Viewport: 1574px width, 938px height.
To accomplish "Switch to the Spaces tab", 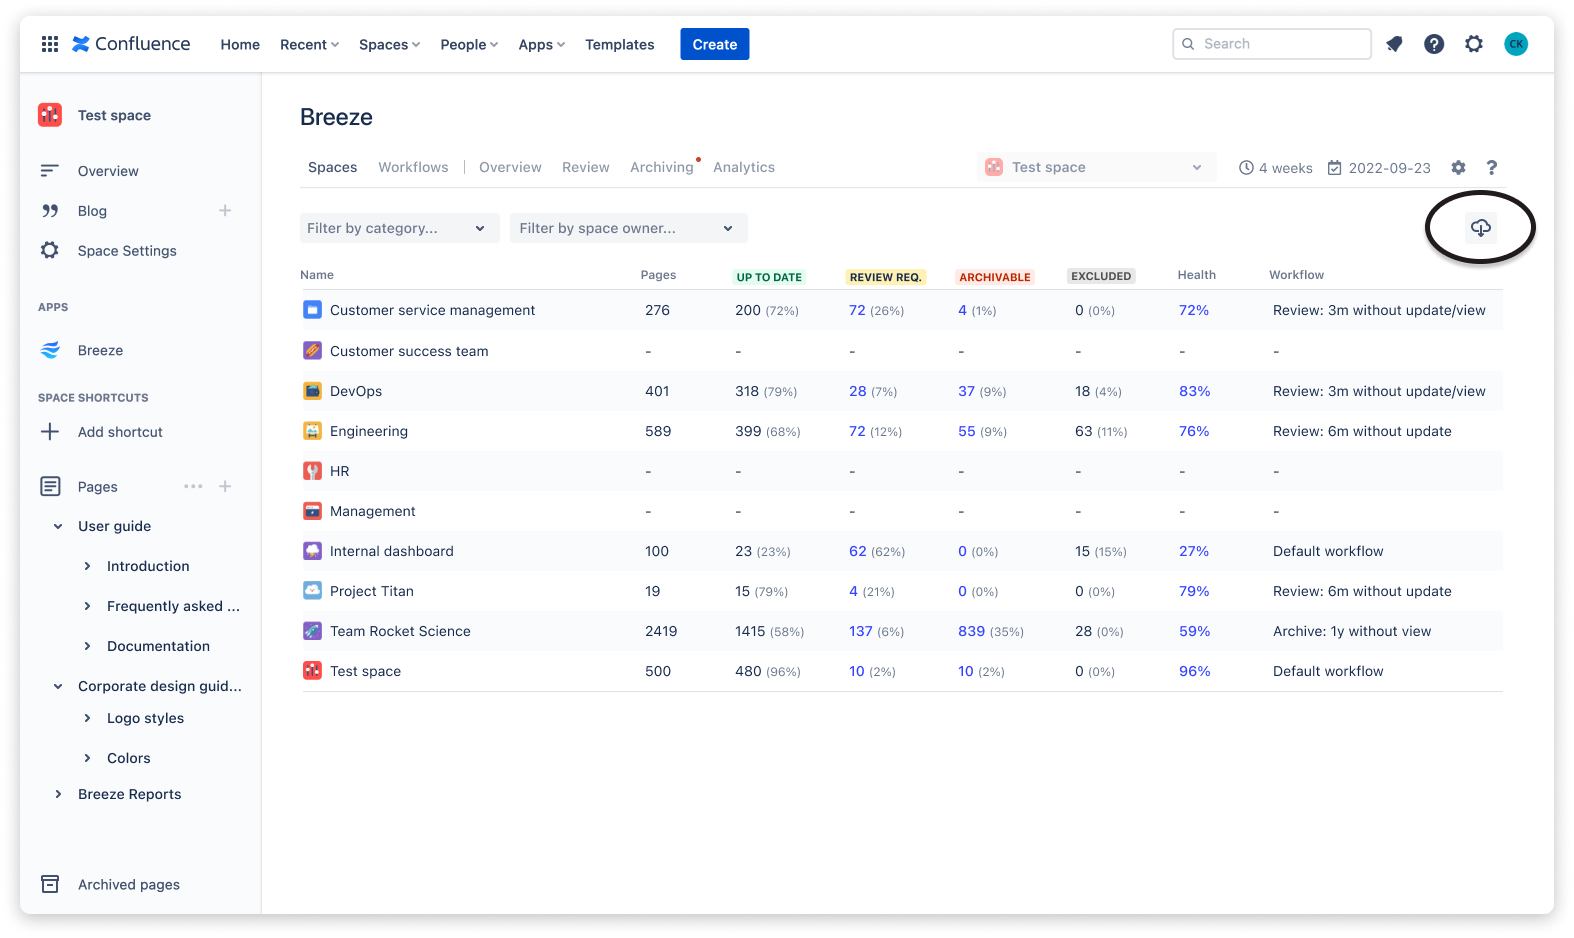I will coord(332,167).
